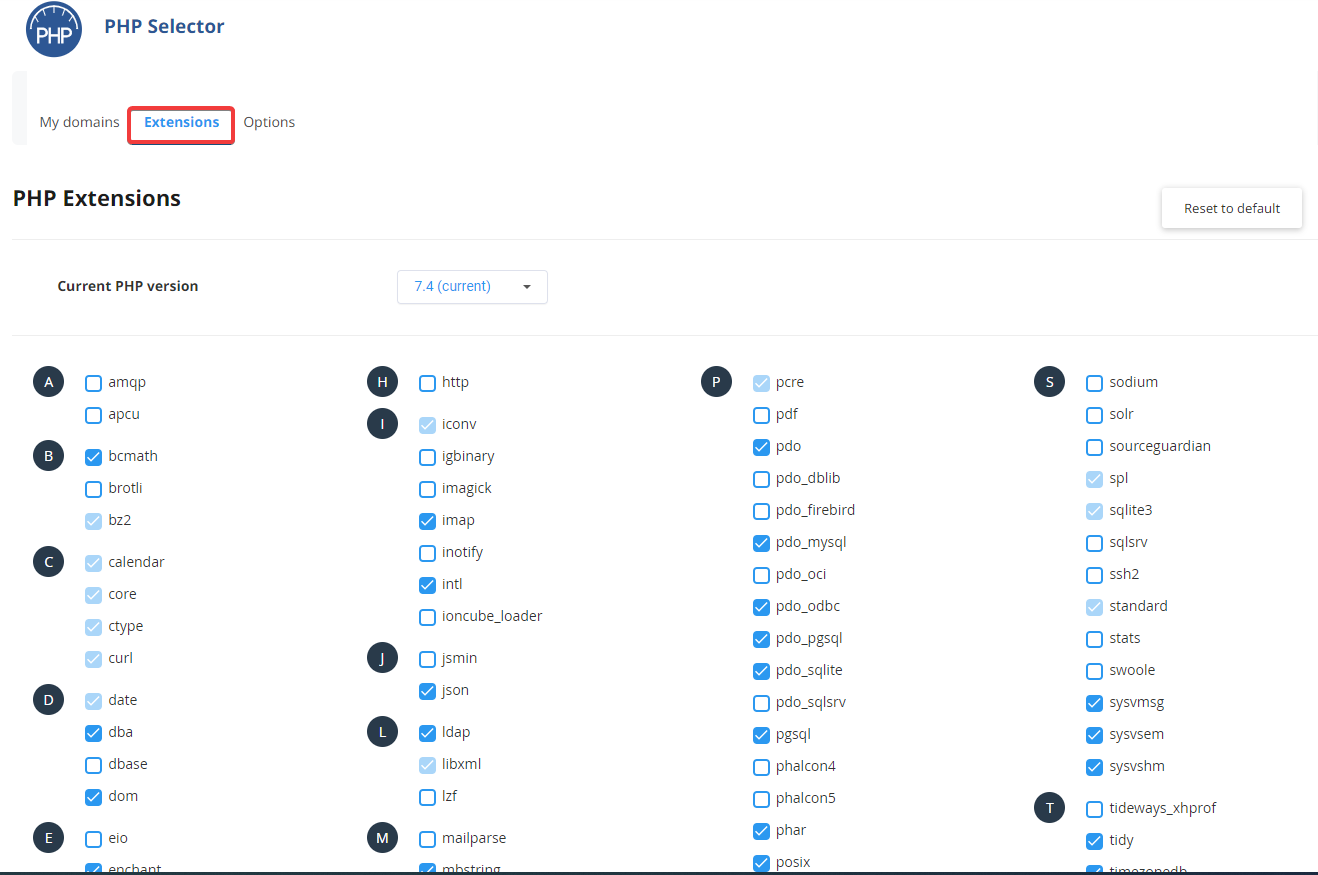Disable the sysvmsg extension
The image size is (1318, 875).
1094,702
